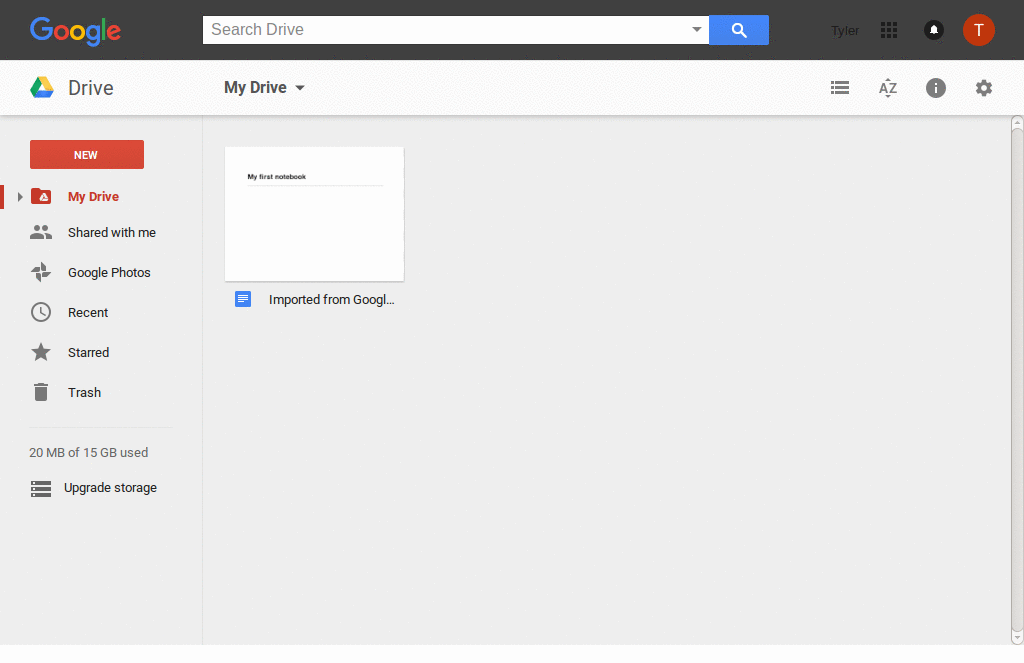
Task: Show Starred items
Action: click(88, 353)
